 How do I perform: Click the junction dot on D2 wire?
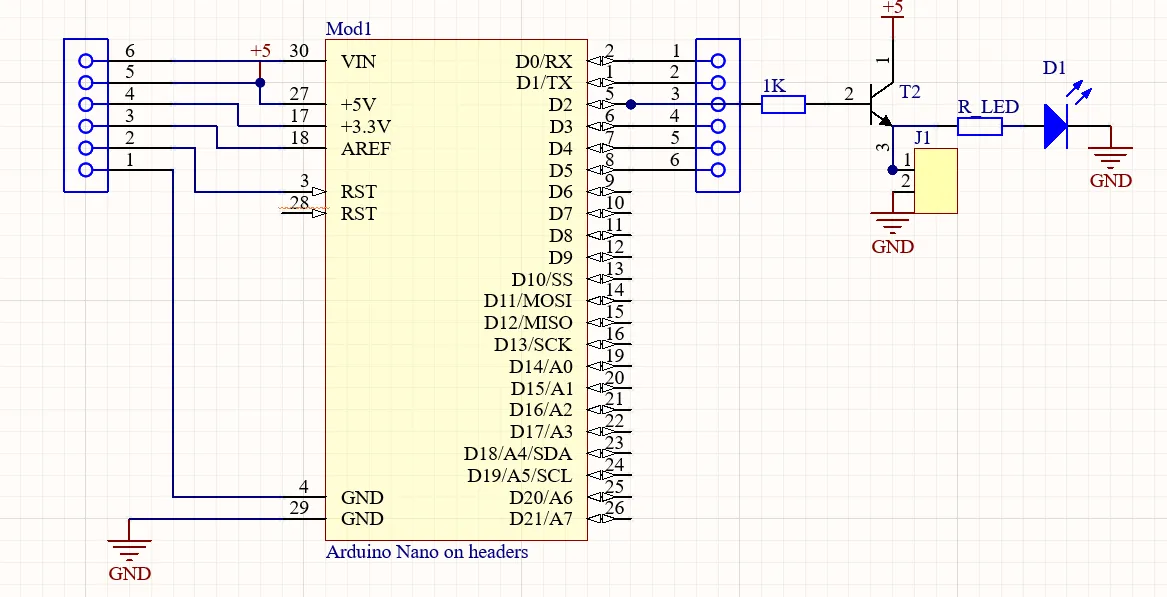pyautogui.click(x=630, y=104)
